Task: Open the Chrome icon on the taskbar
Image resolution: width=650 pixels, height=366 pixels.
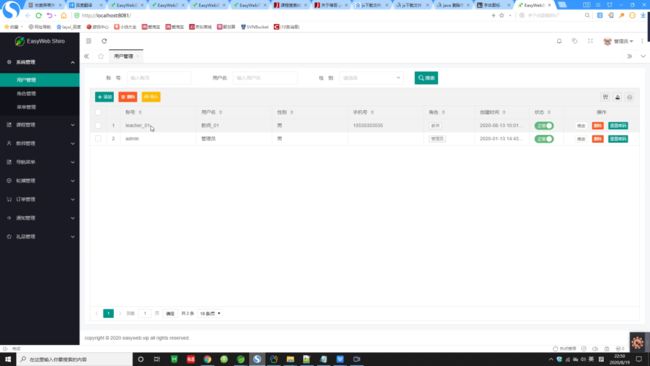Action: (207, 359)
